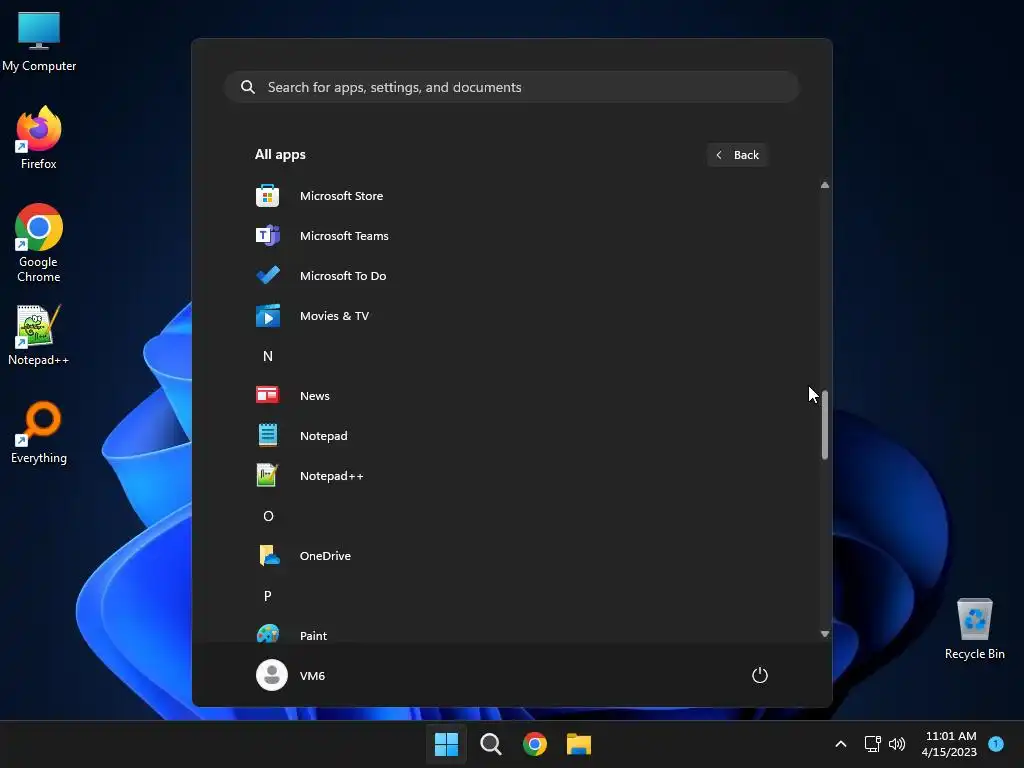Click the search magnifier icon in Start menu
The height and width of the screenshot is (768, 1024).
point(248,87)
